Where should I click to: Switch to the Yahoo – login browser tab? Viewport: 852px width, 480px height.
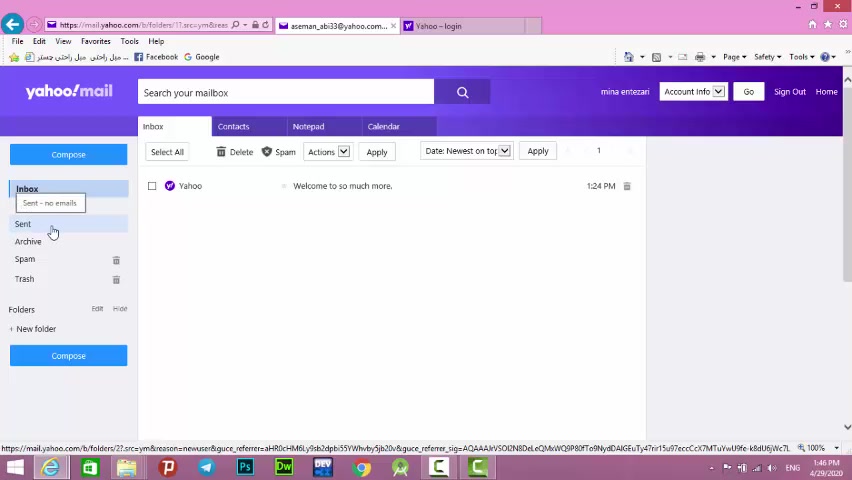(463, 26)
